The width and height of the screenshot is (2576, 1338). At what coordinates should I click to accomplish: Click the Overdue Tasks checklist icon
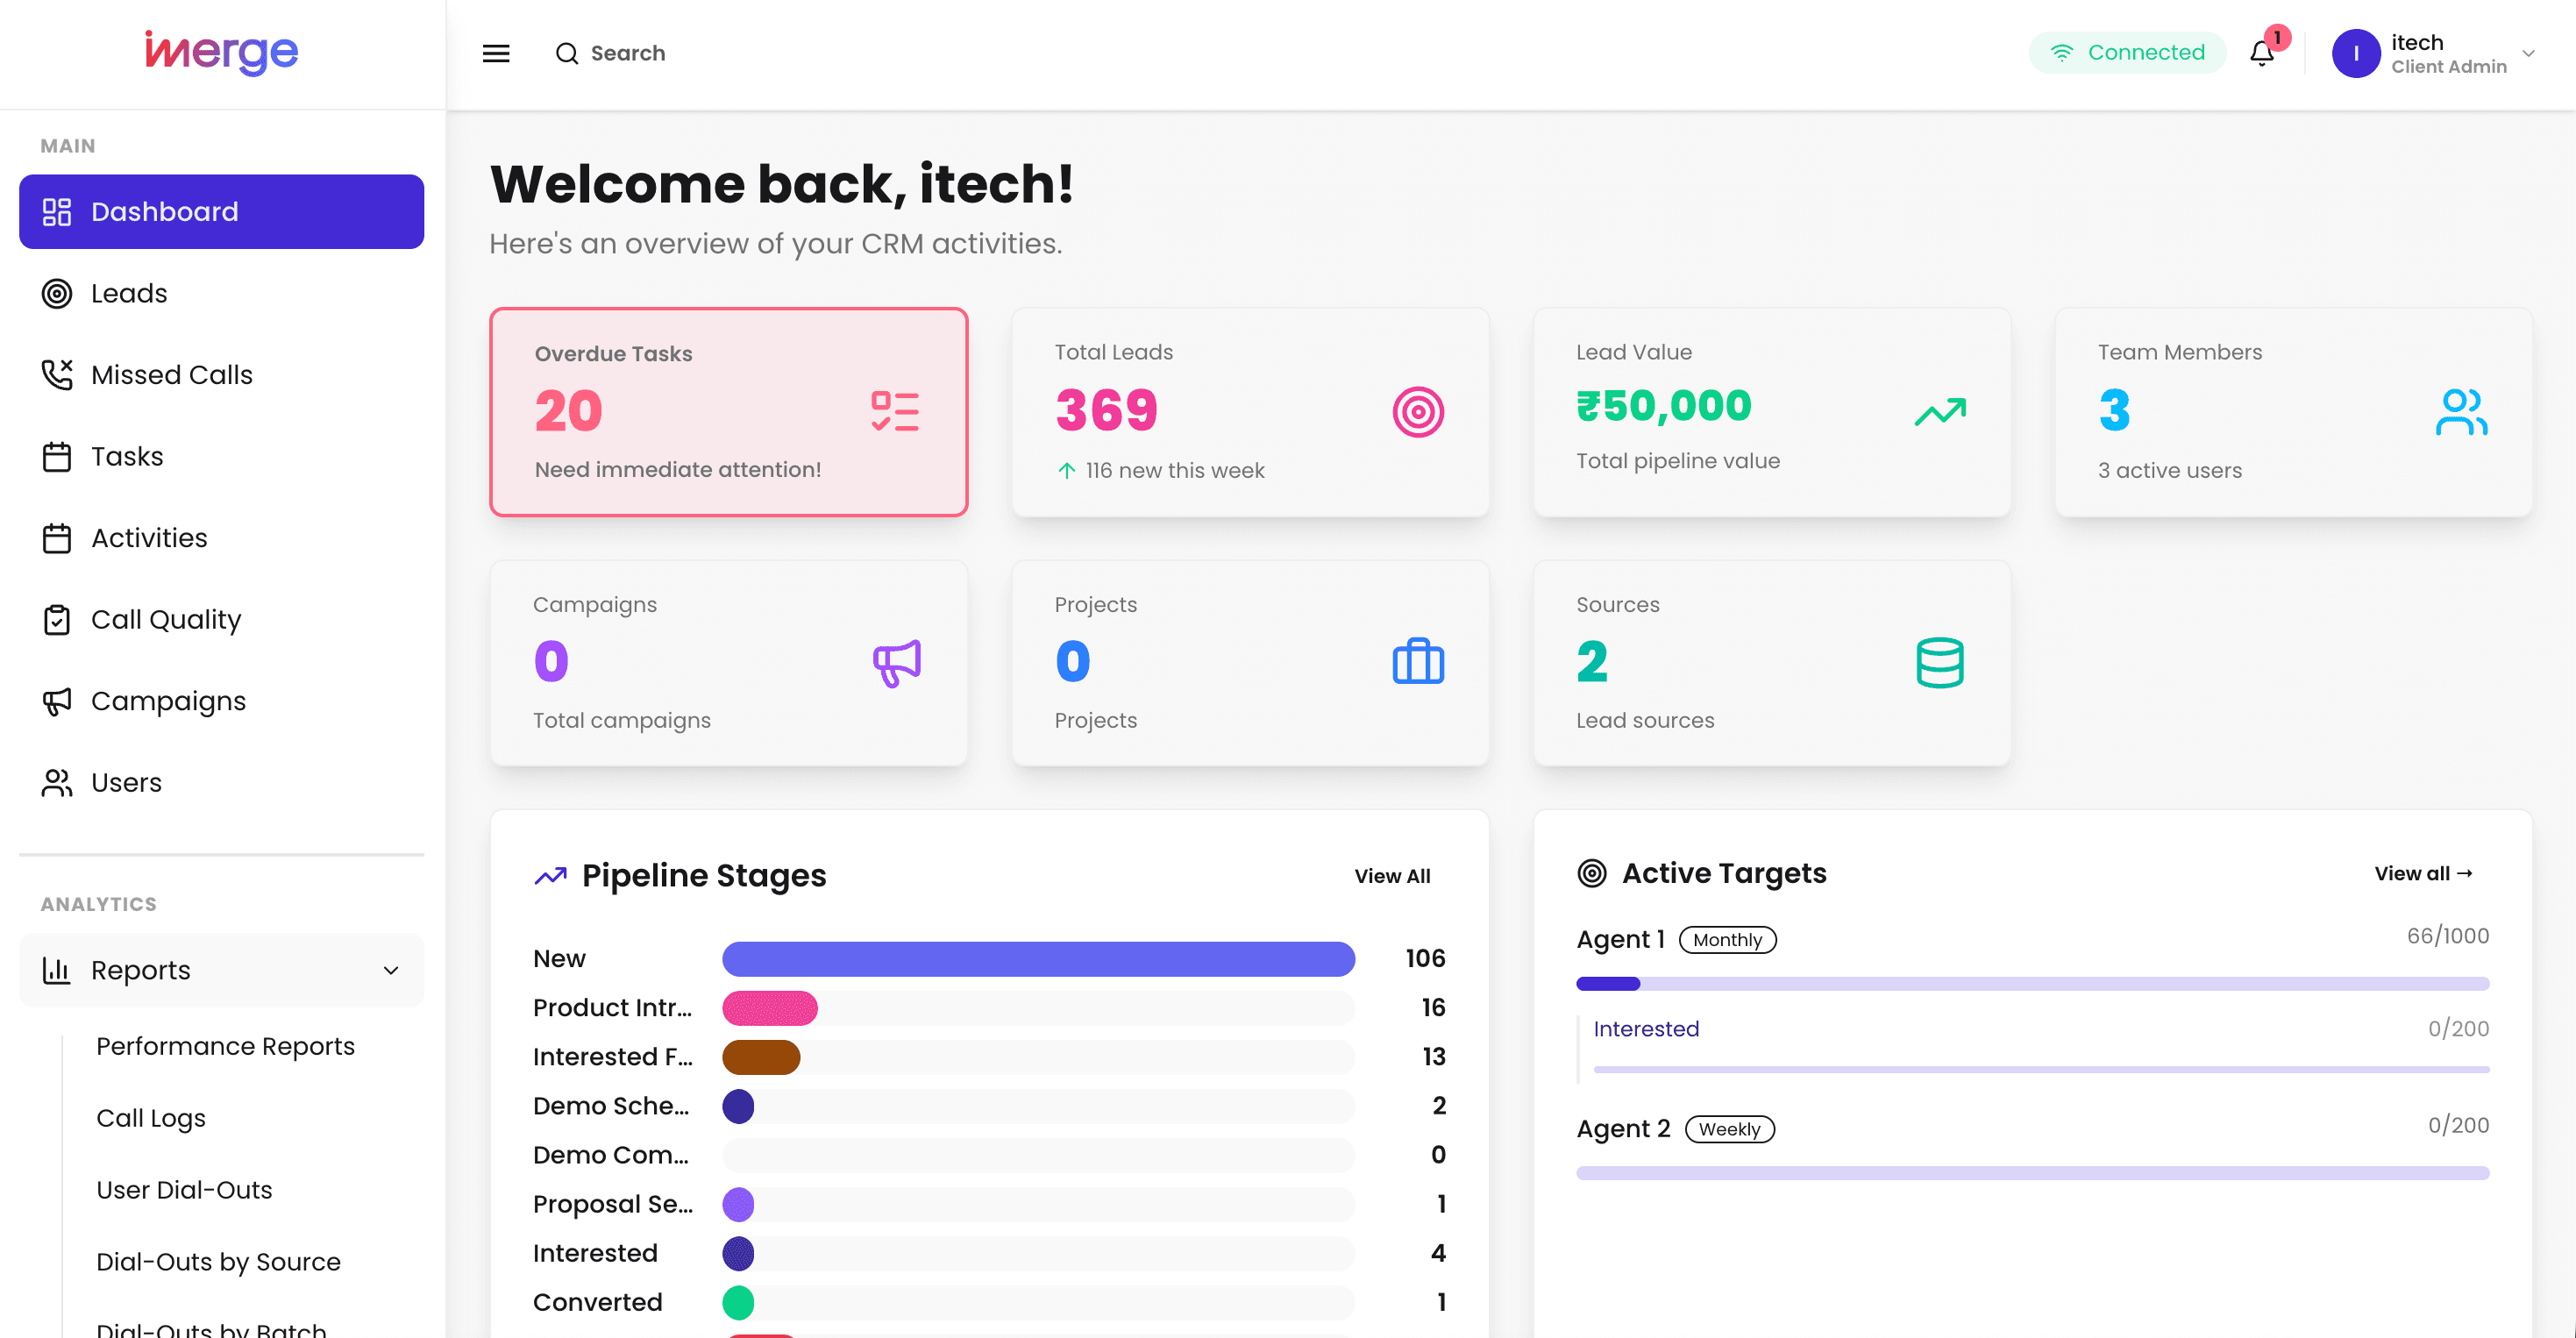(895, 411)
